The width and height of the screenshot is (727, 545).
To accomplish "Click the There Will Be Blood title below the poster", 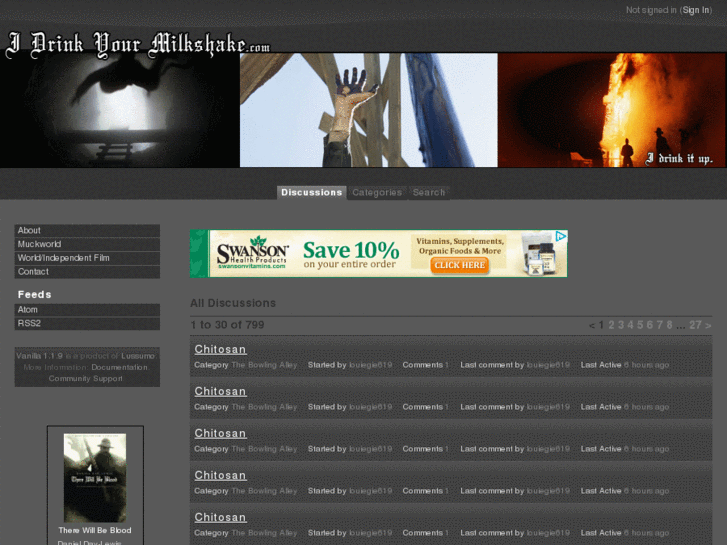I will [95, 530].
